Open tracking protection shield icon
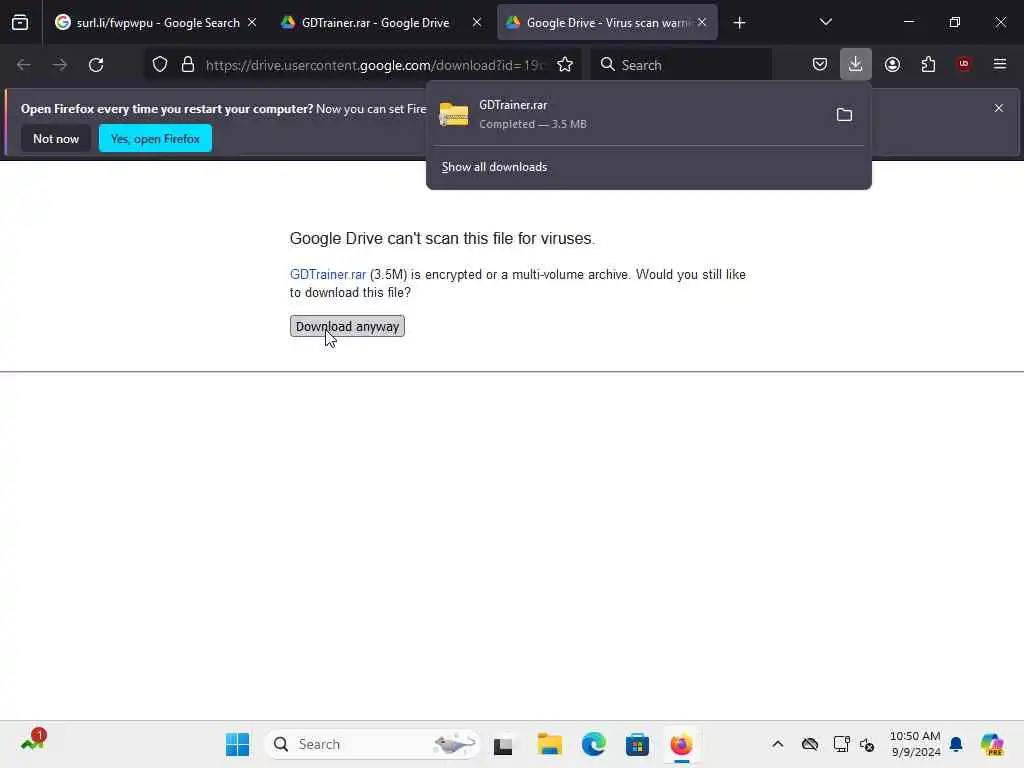 pos(160,65)
